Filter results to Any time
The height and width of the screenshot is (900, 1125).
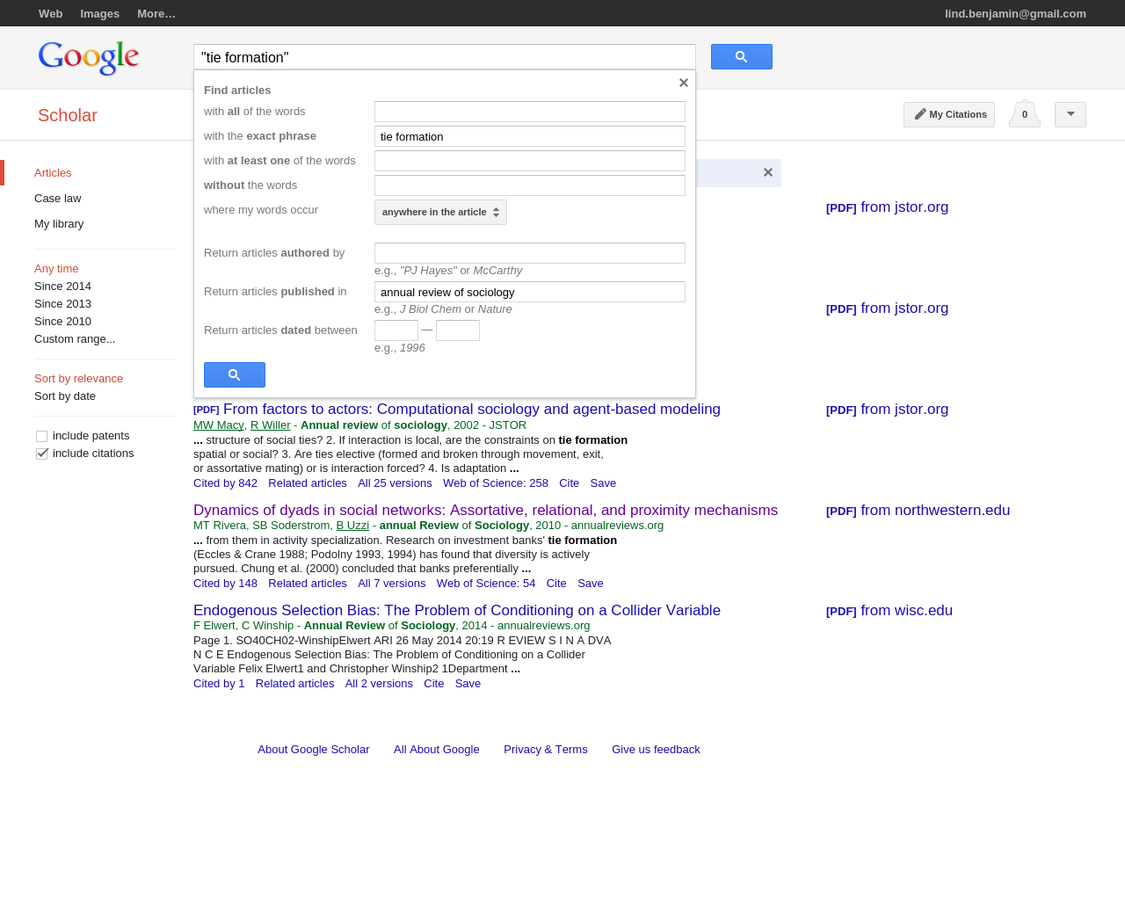coord(56,268)
